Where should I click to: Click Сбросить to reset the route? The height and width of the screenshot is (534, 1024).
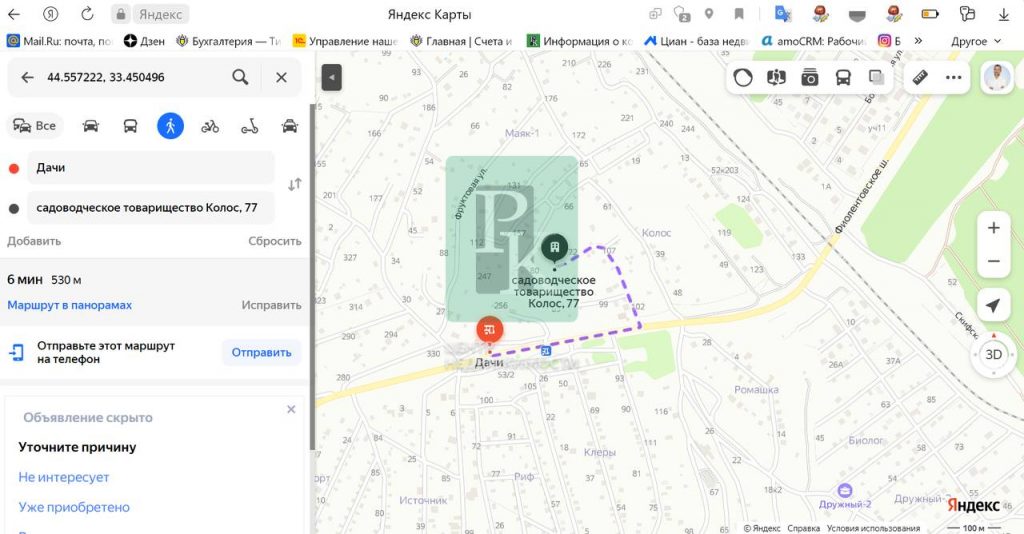coord(275,241)
